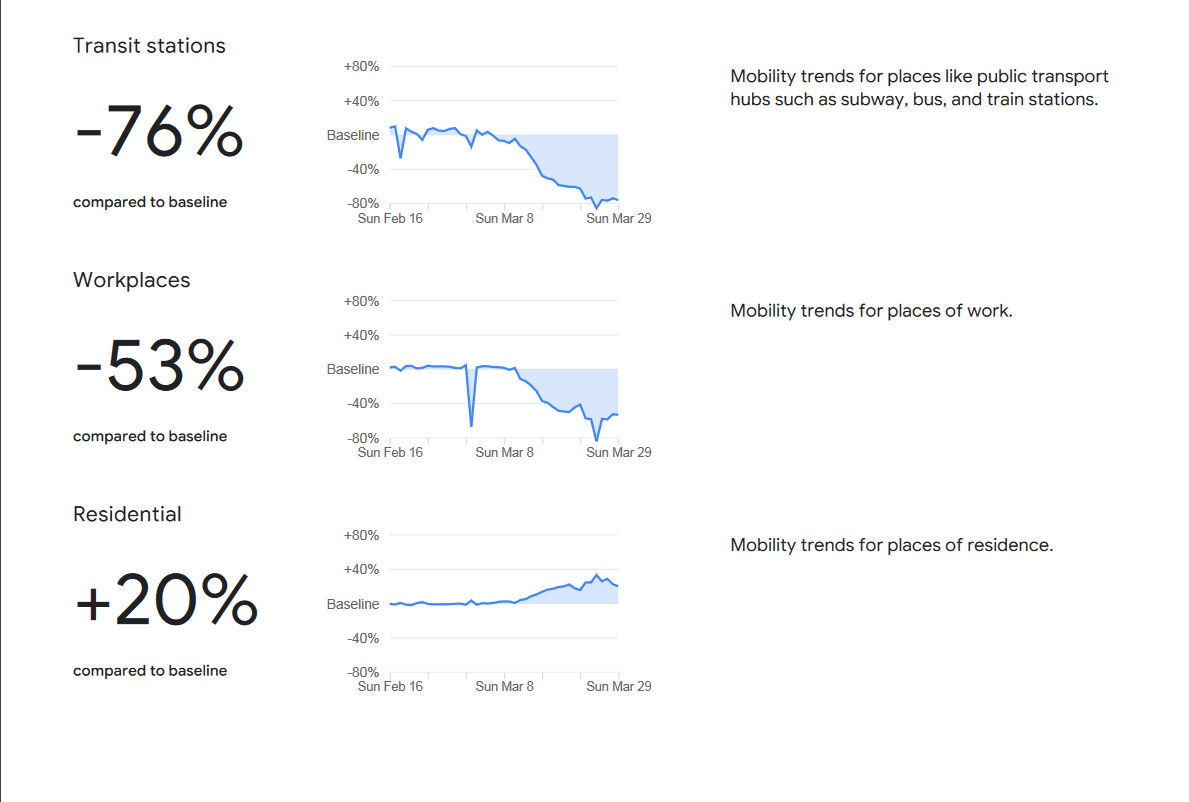Select Sun Mar 8 on the Workplaces chart
The image size is (1189, 802).
click(504, 452)
